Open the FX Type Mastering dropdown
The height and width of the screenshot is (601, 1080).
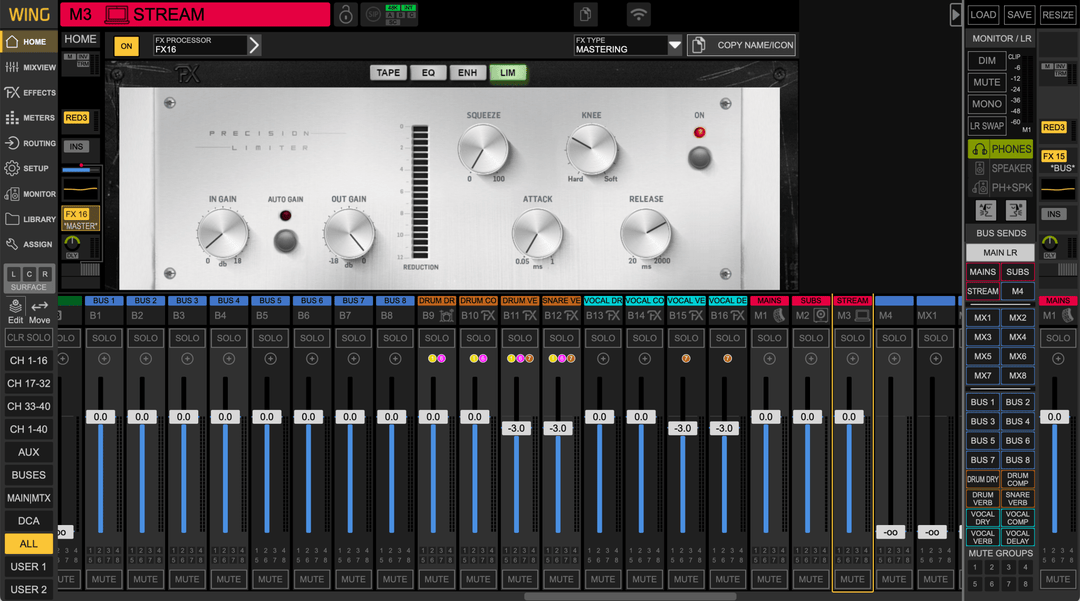point(674,45)
